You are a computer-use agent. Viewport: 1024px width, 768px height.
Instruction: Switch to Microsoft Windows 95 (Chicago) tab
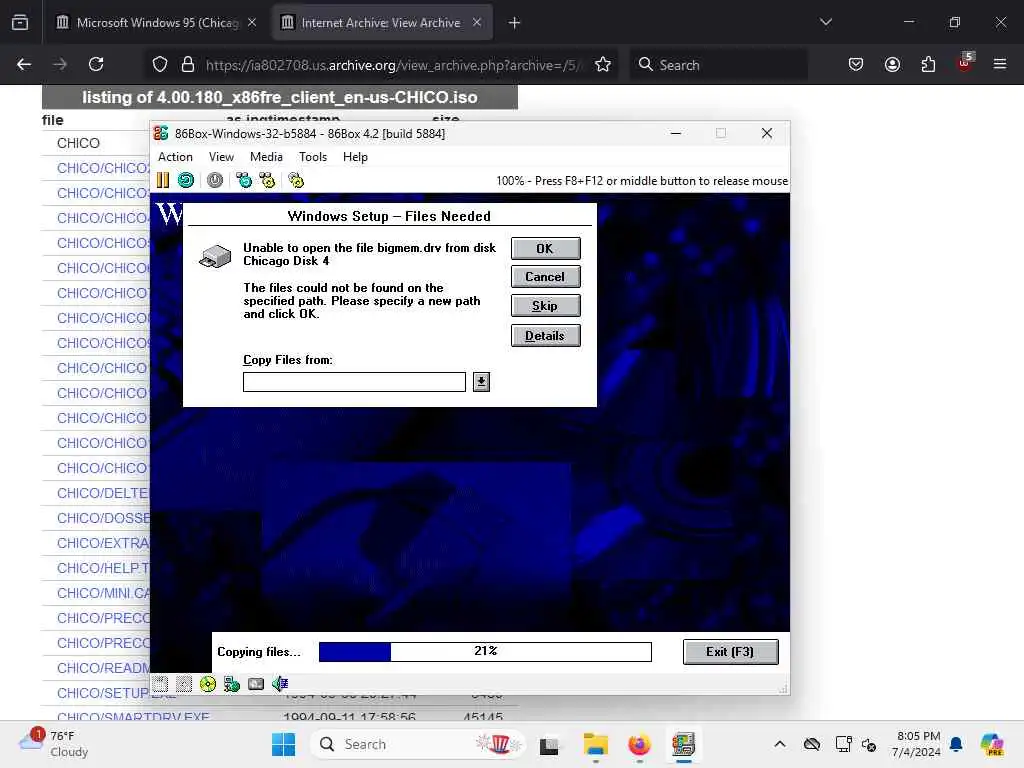(157, 23)
